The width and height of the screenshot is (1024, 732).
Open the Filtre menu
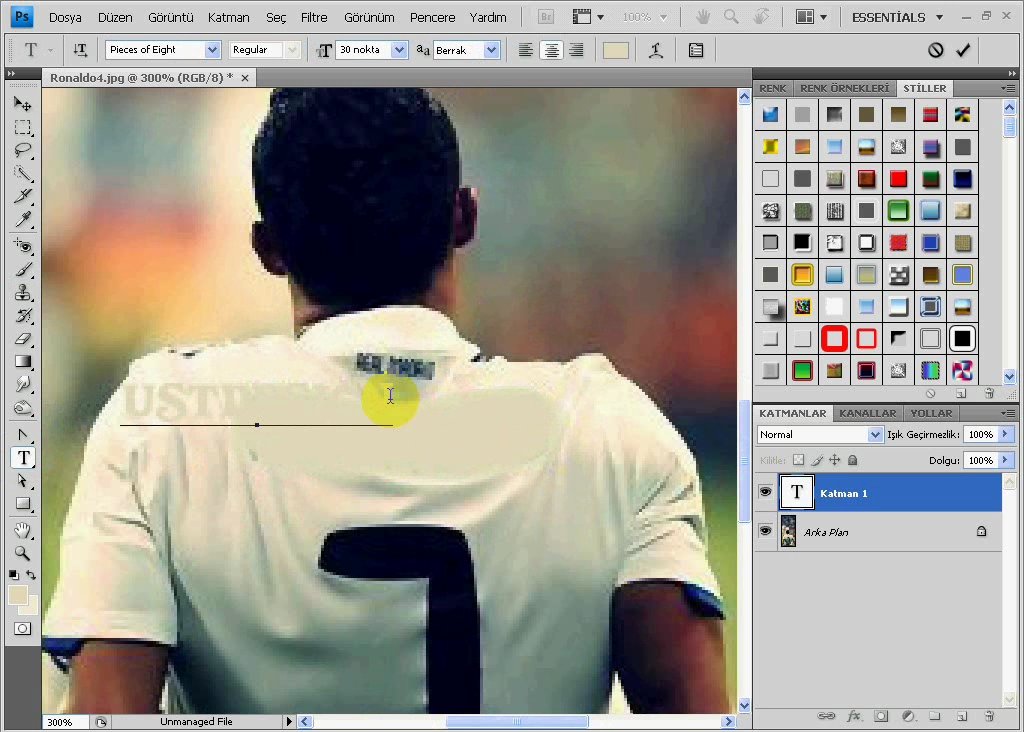pos(314,18)
